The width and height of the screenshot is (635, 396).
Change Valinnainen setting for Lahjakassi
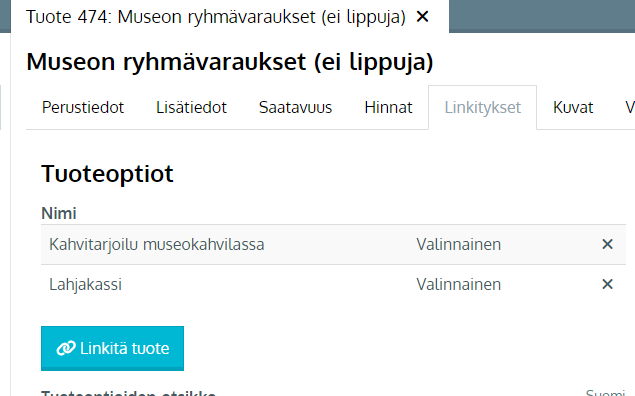tap(458, 285)
